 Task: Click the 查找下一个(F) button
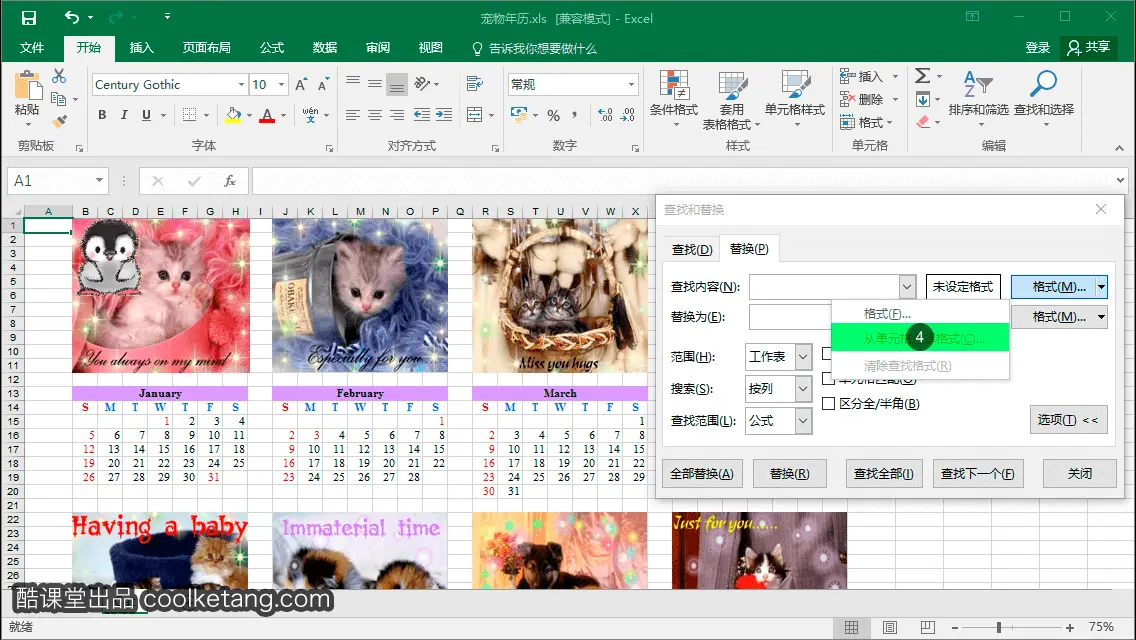pos(977,473)
